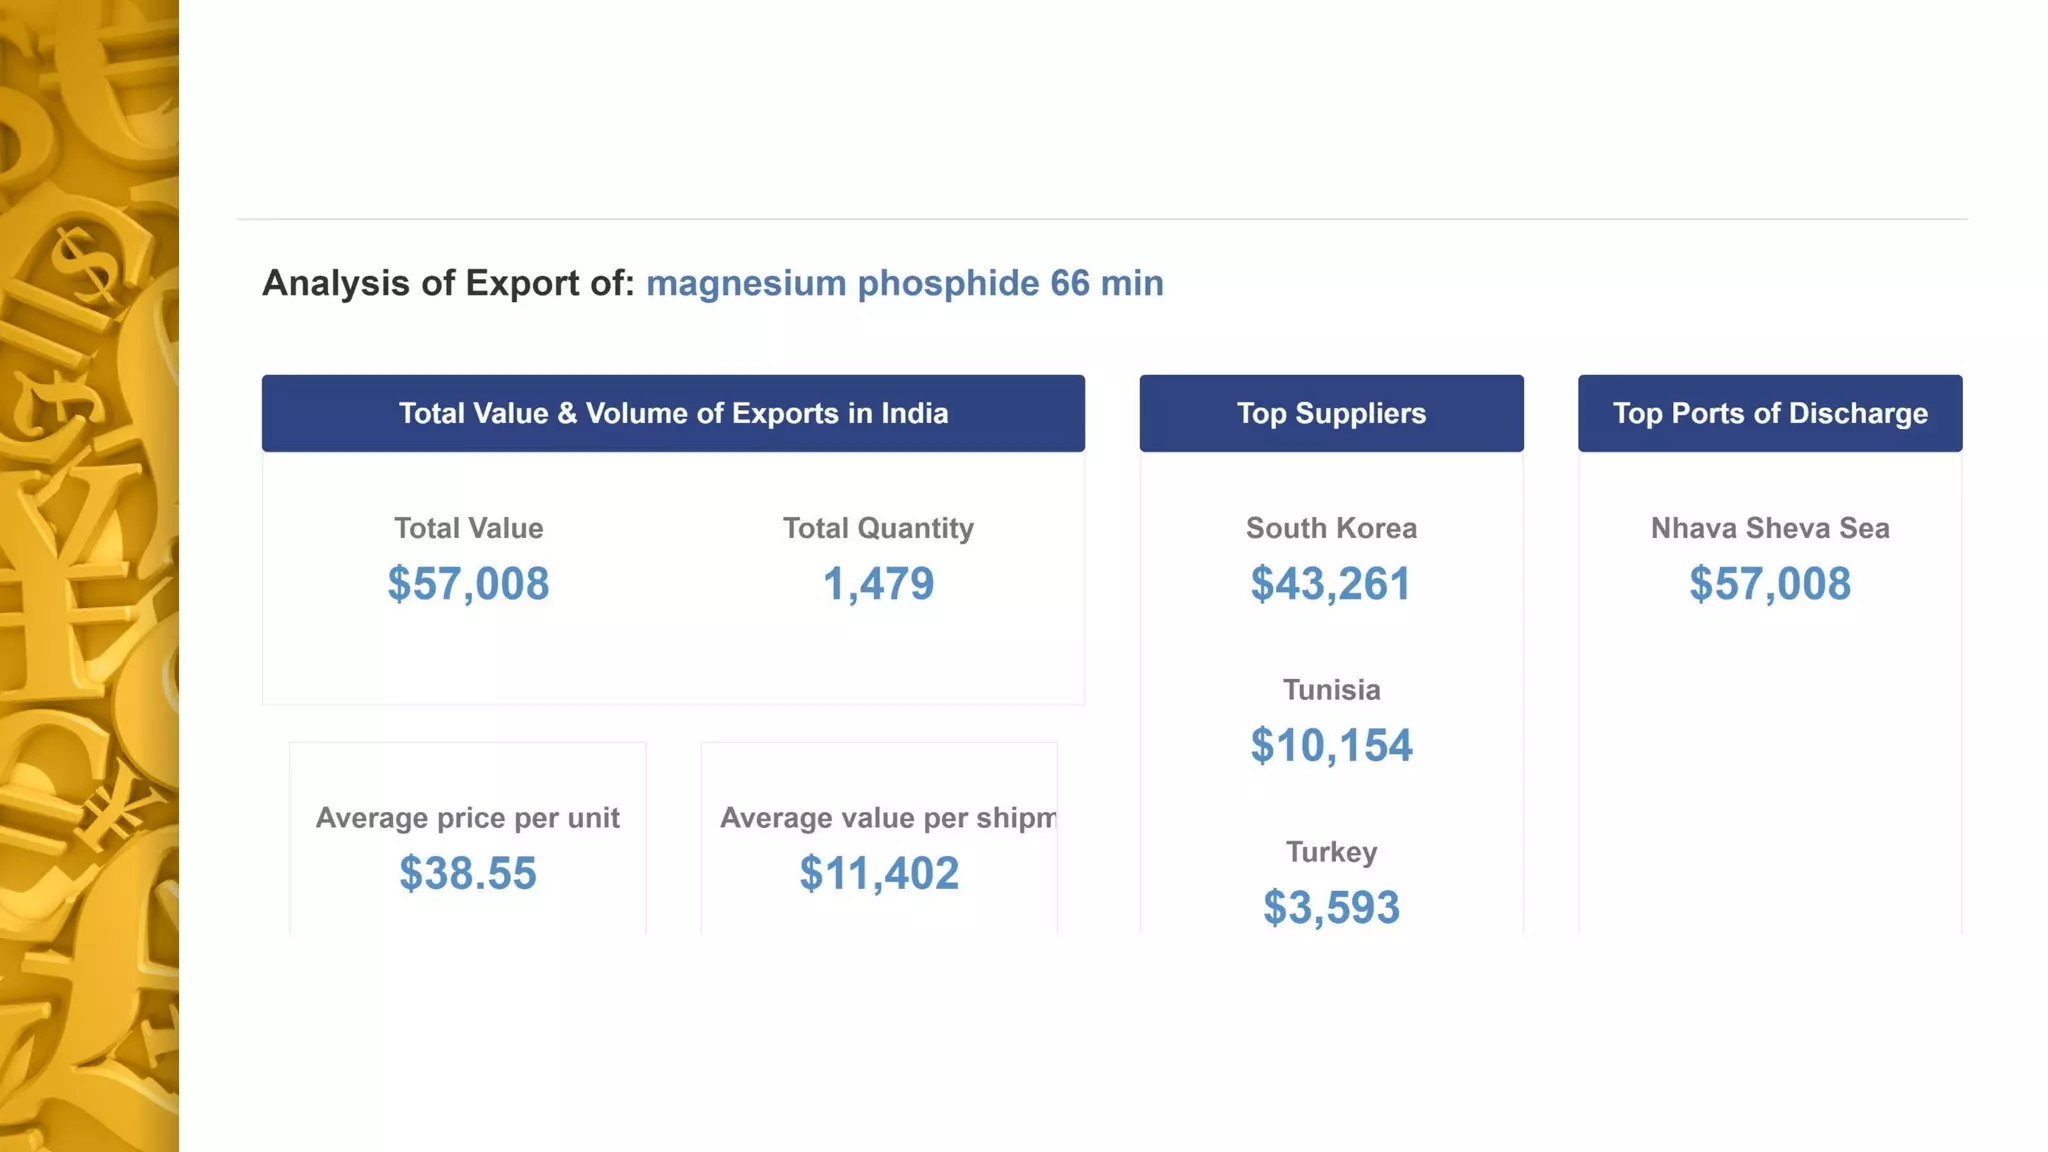Open the Top Ports of Discharge header

coord(1770,413)
